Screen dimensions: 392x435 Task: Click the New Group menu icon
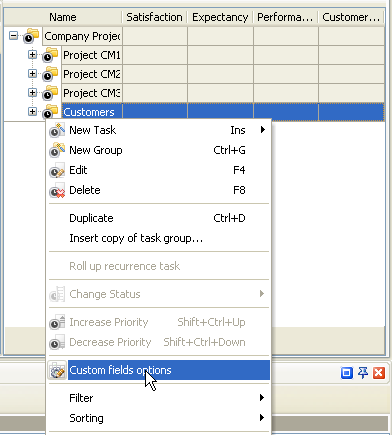click(x=57, y=150)
